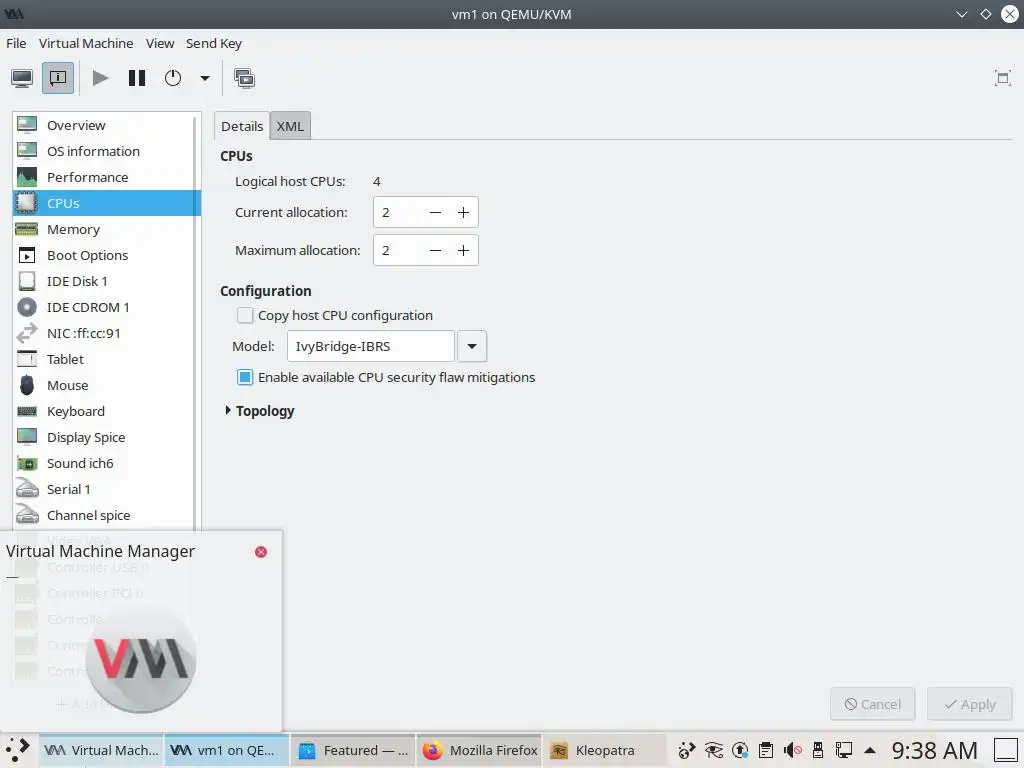This screenshot has width=1024, height=768.
Task: Open the Virtual Machine menu
Action: (86, 43)
